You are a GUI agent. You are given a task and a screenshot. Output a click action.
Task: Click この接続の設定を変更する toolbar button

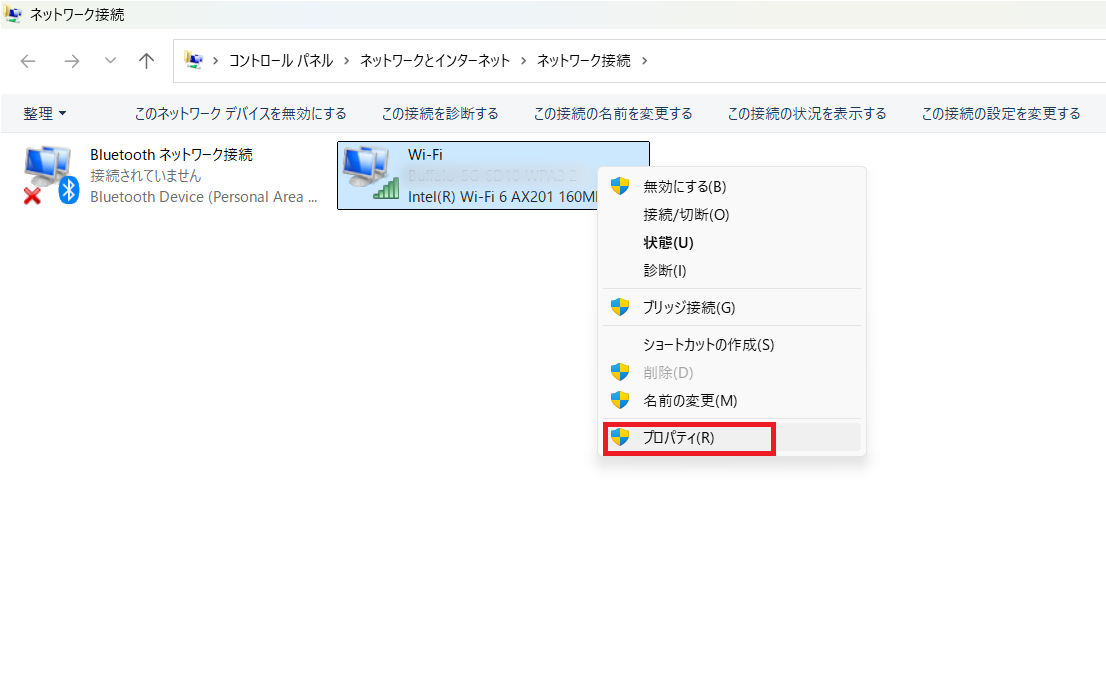tap(1000, 114)
